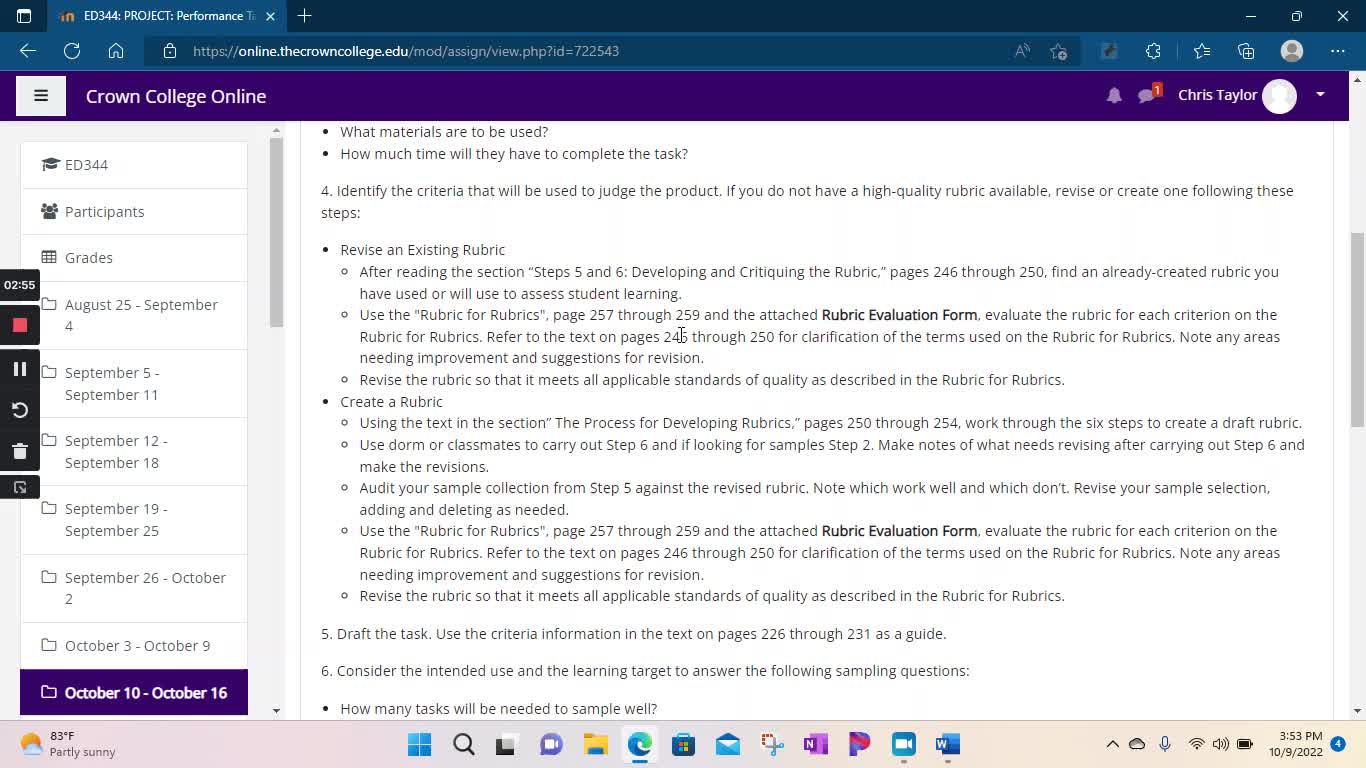Open the October 3 - October 9 section

point(134,645)
